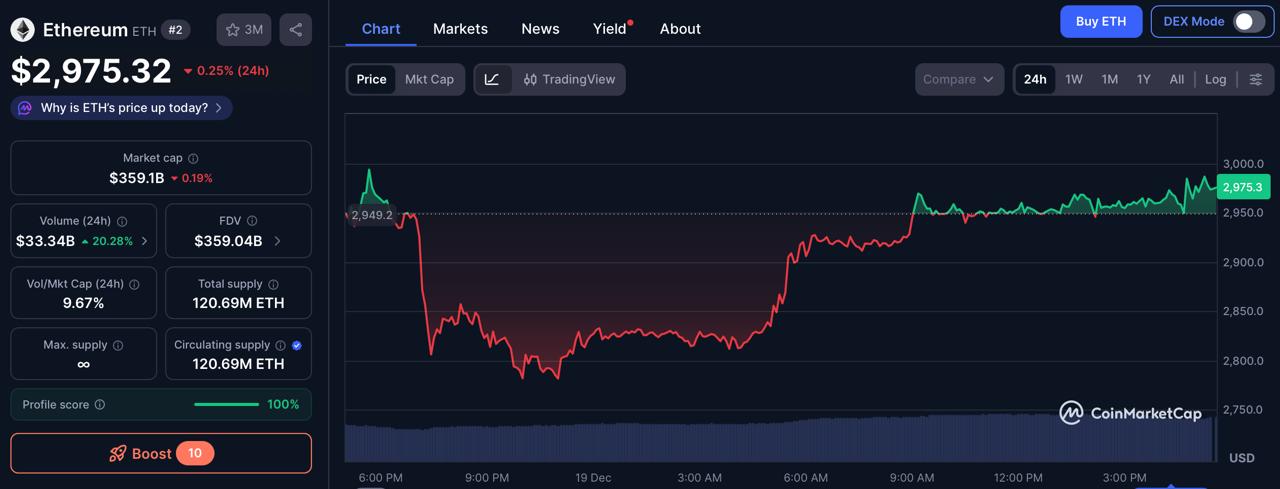1280x489 pixels.
Task: Click the 120.69M ETH circulating supply value
Action: [238, 364]
